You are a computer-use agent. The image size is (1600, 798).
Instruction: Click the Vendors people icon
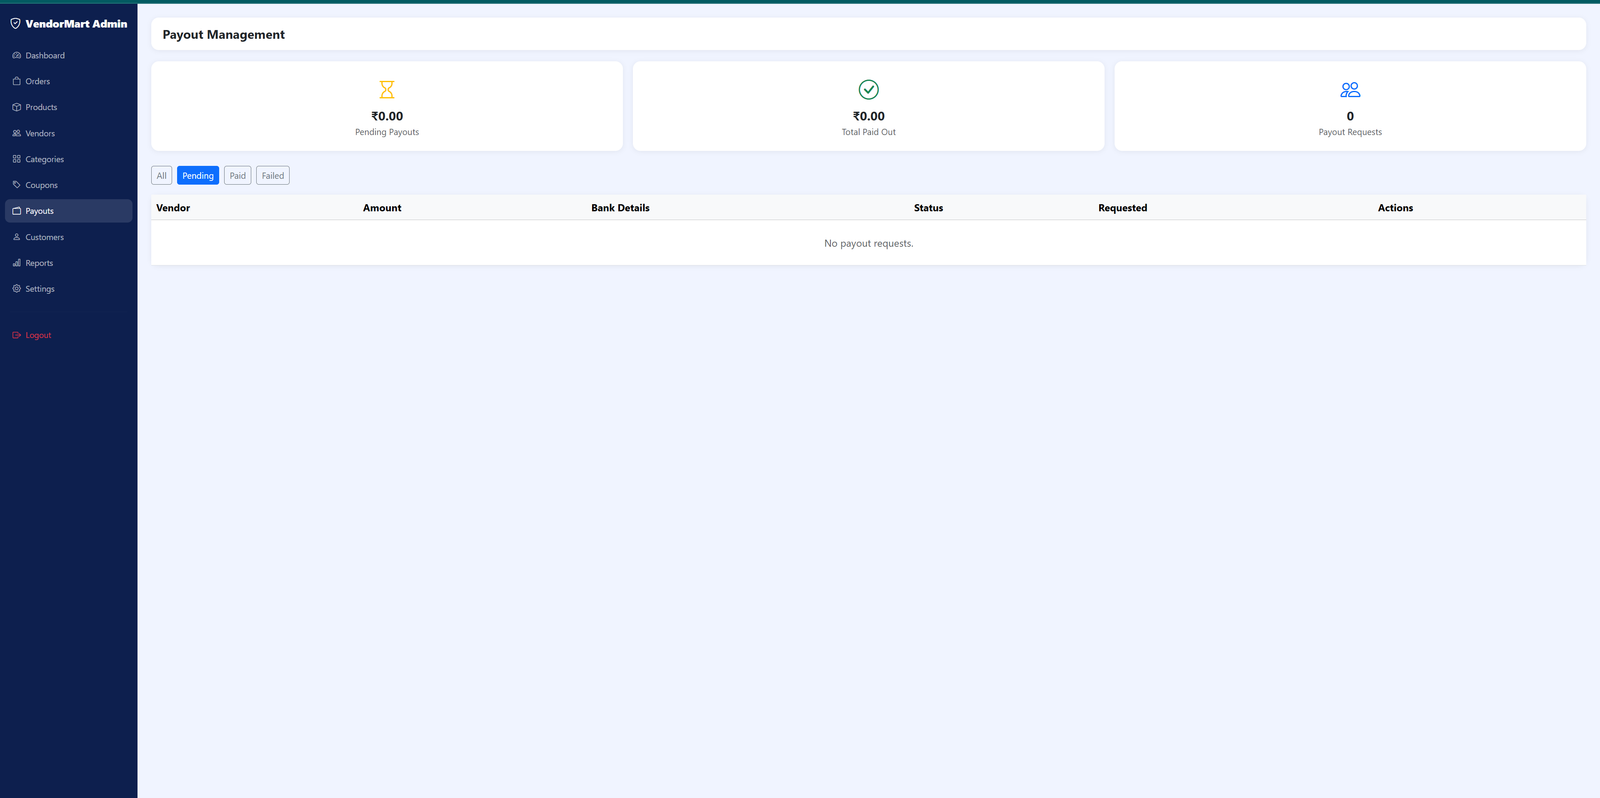pos(16,133)
